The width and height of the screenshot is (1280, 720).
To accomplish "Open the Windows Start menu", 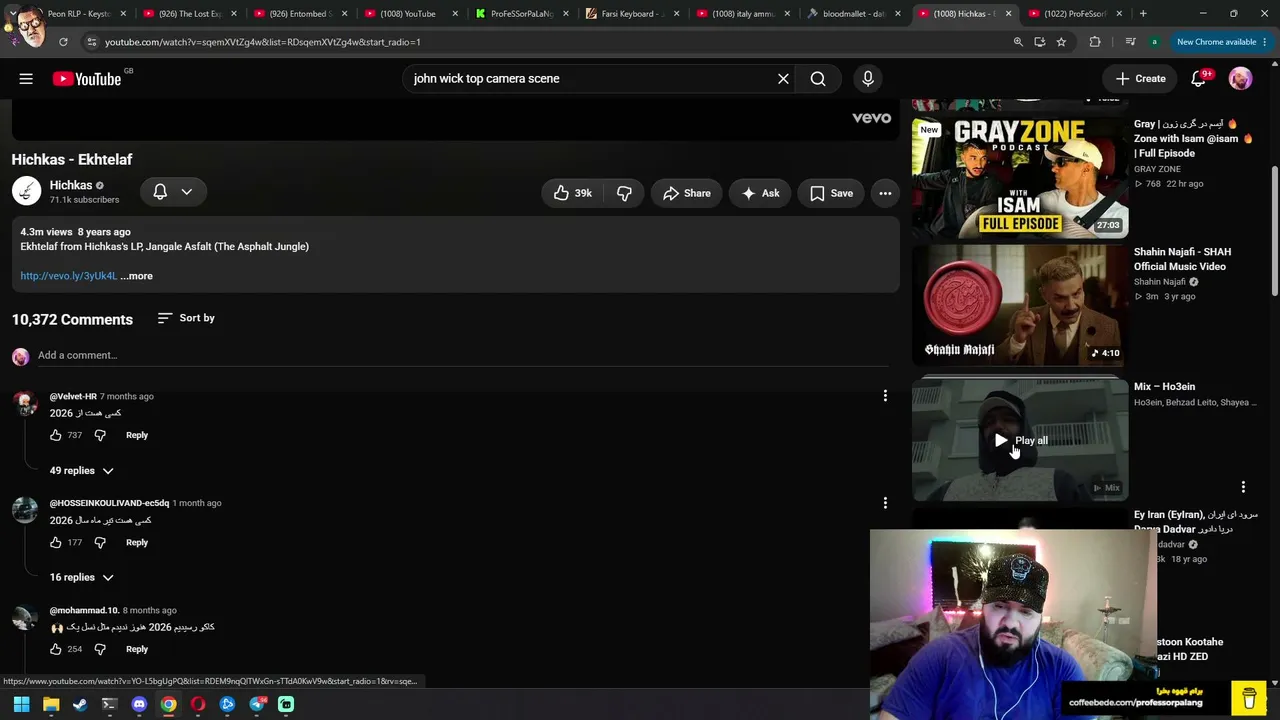I will (x=21, y=704).
